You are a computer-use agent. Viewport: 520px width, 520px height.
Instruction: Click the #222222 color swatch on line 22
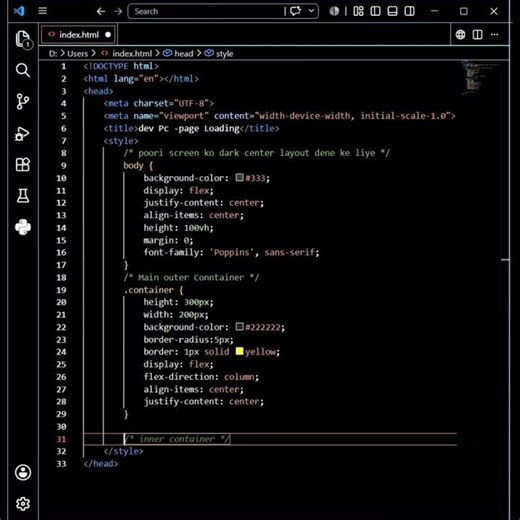tap(239, 326)
